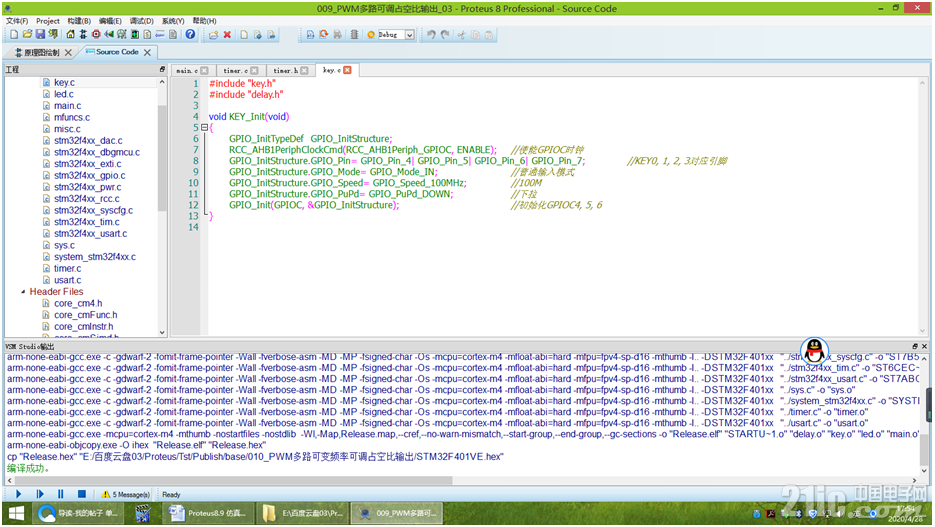Close the 原理图绘制 tab
Viewport: 935px width, 527px height.
pyautogui.click(x=69, y=52)
